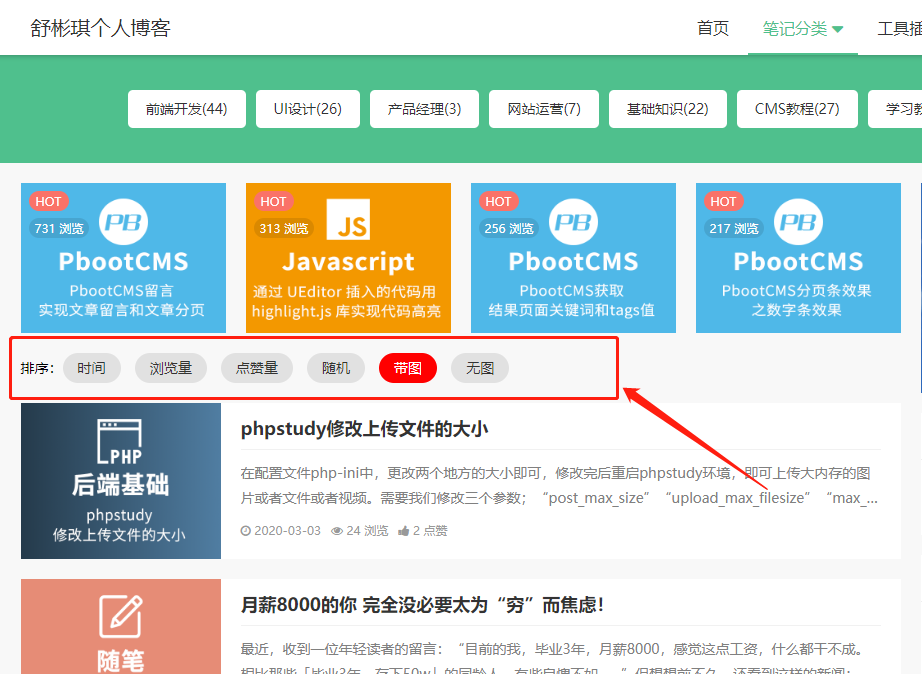Click the JS logo on the Javascript card

tap(348, 221)
